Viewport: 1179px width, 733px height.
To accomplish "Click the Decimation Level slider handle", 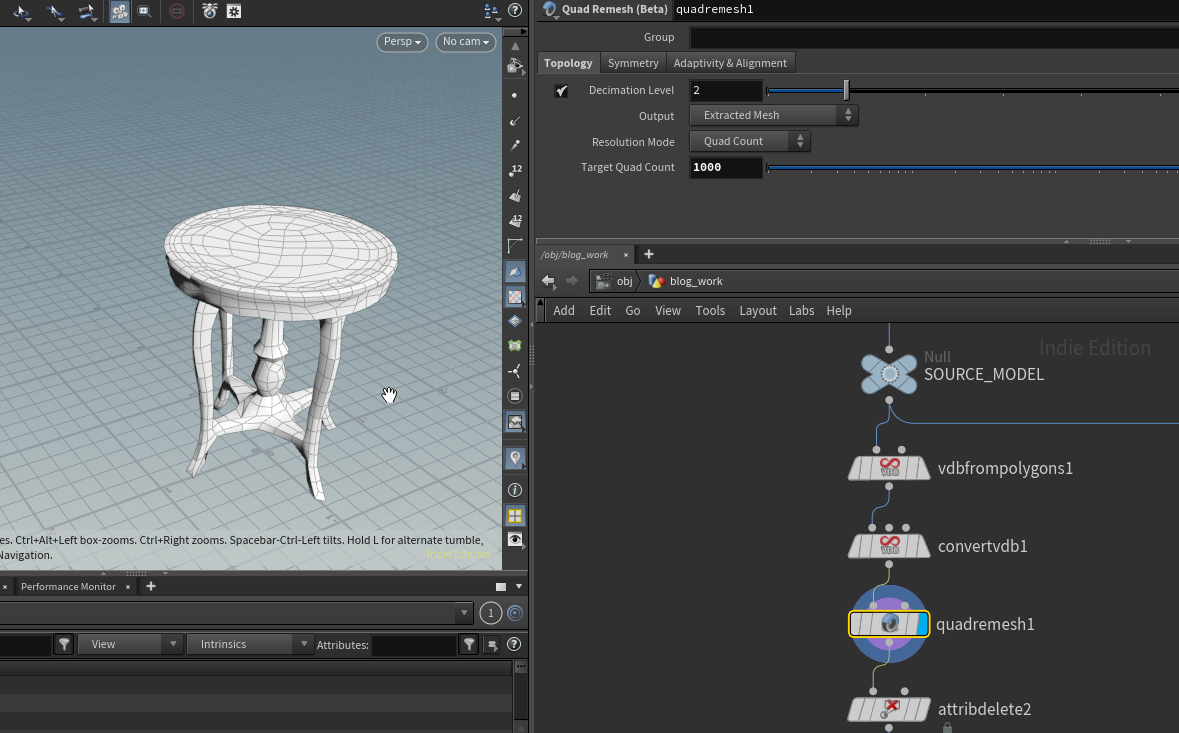I will (847, 90).
